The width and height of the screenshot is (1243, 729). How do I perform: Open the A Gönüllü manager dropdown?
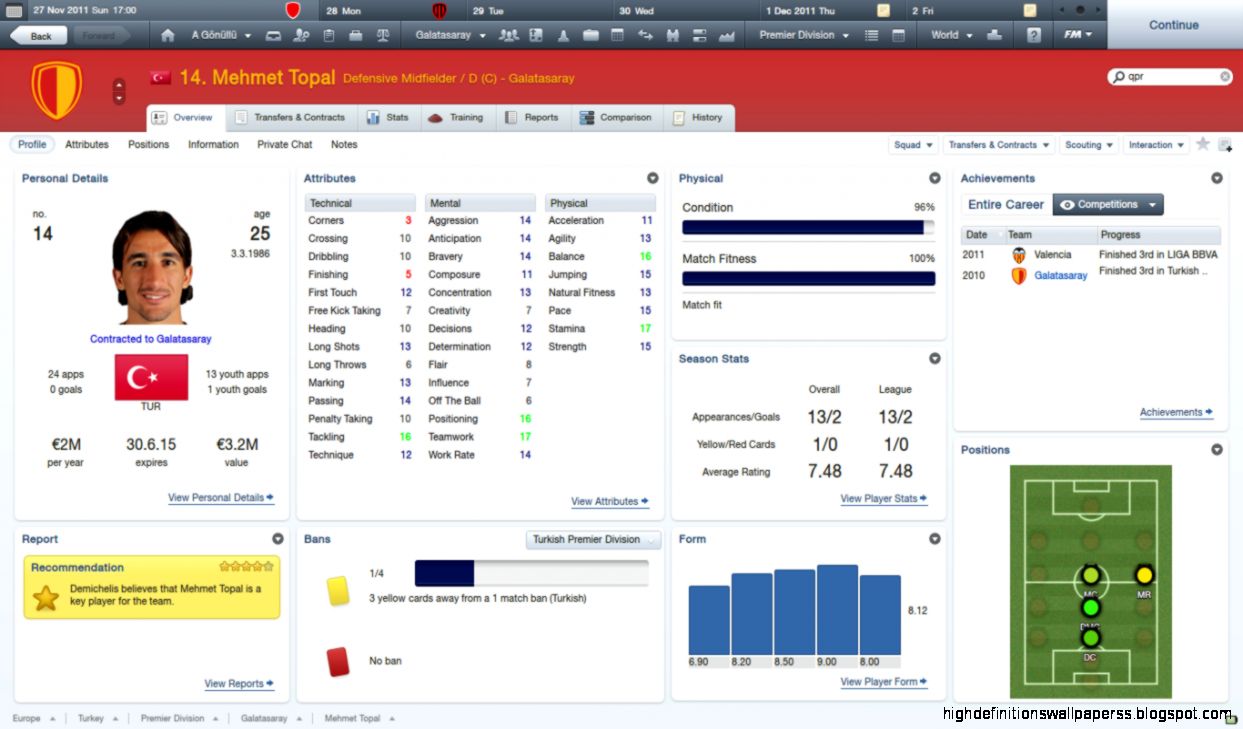(221, 35)
